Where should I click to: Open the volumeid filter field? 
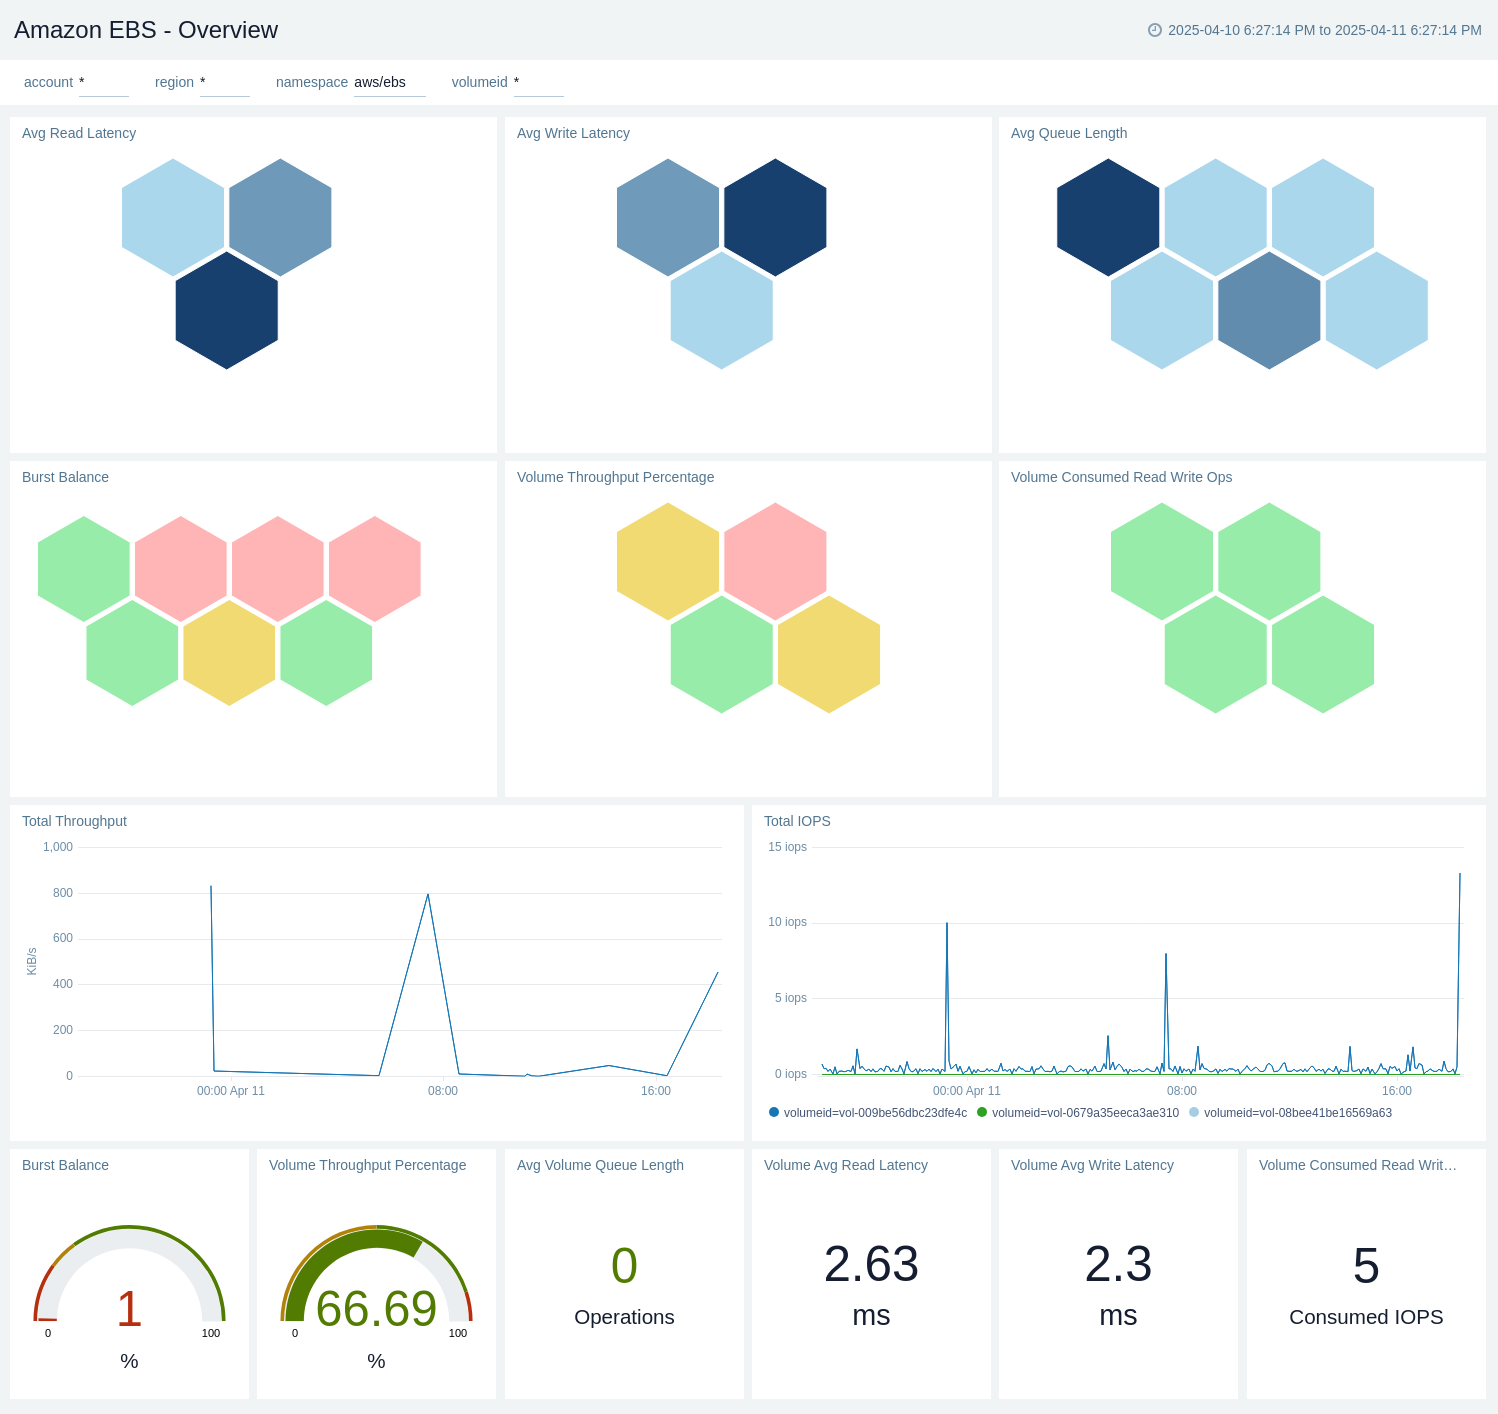click(538, 83)
